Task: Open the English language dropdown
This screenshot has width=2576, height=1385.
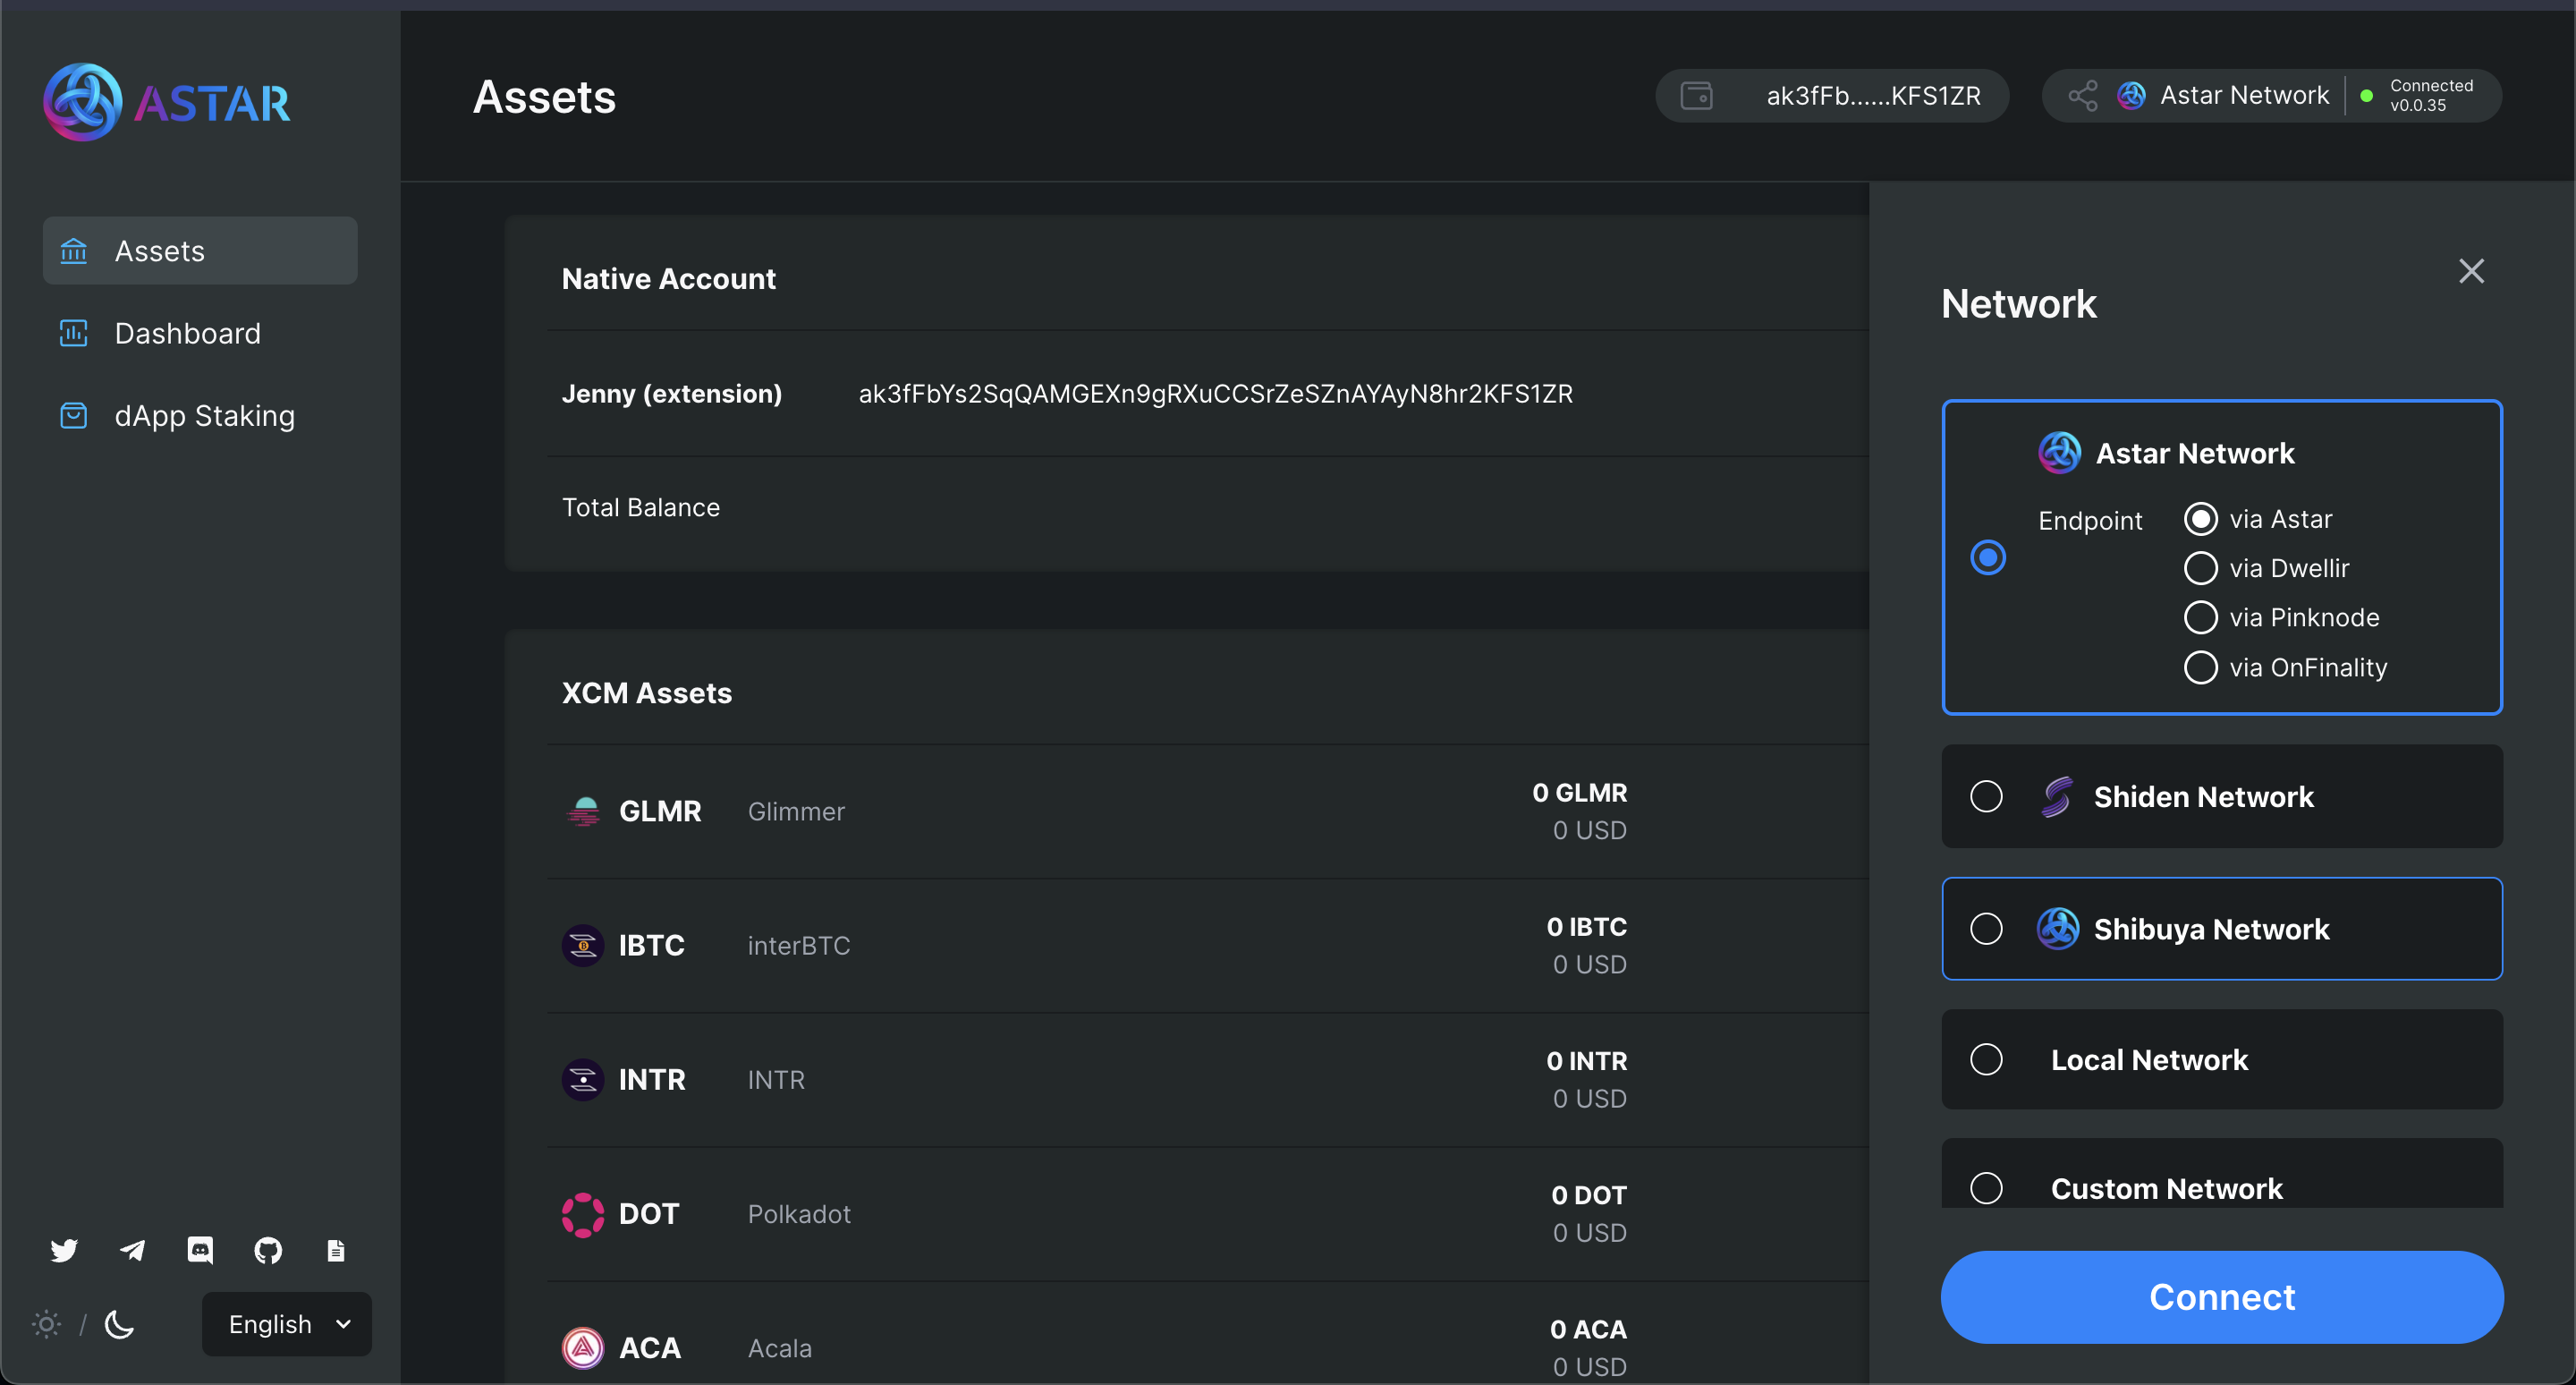Action: point(287,1324)
